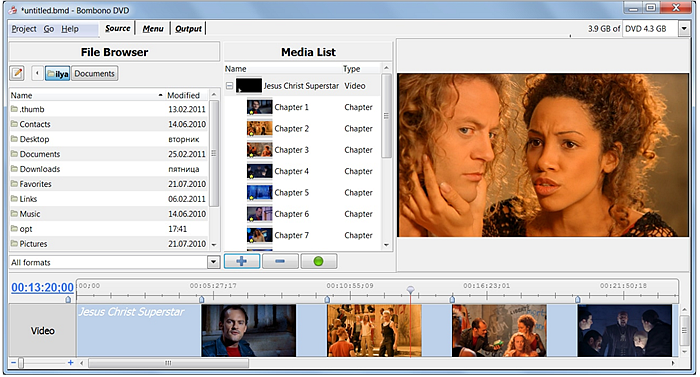Viewport: 700px width, 377px height.
Task: Click the Video track label
Action: coord(42,331)
